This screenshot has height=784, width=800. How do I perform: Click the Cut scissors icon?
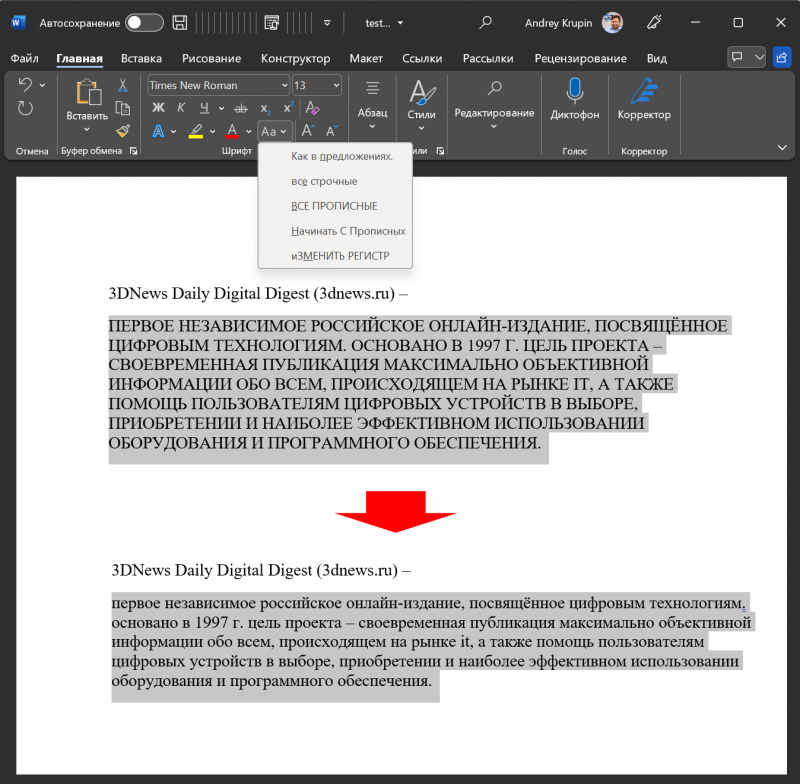[x=123, y=85]
